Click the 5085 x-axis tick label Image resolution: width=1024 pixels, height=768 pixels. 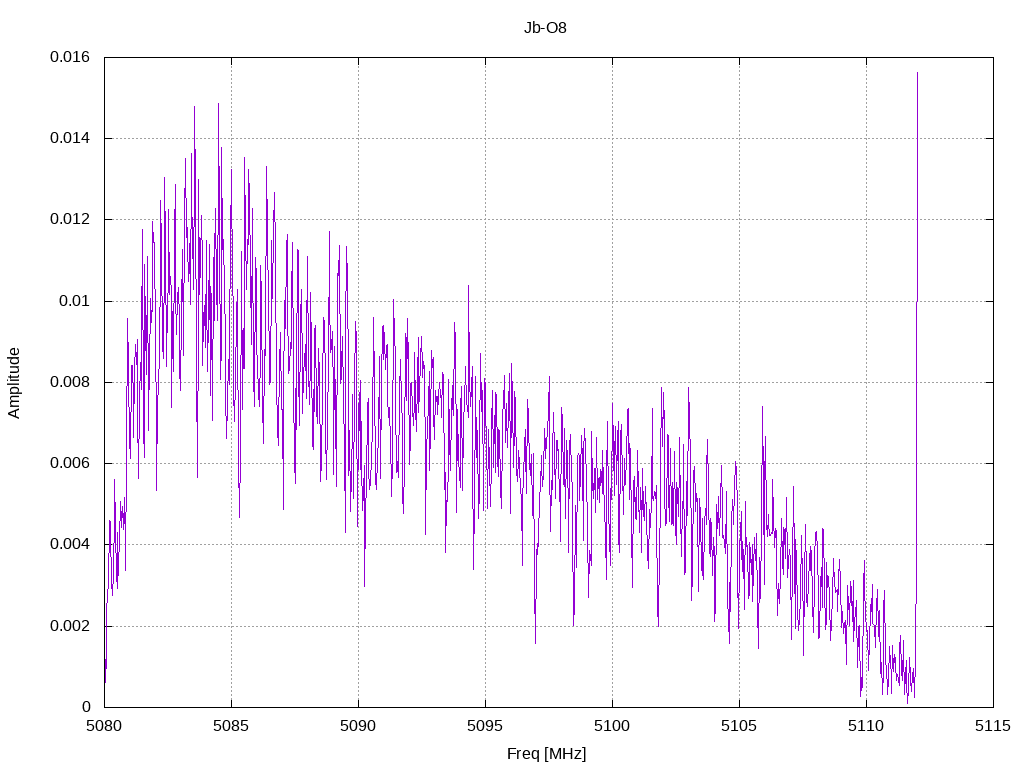pyautogui.click(x=231, y=726)
